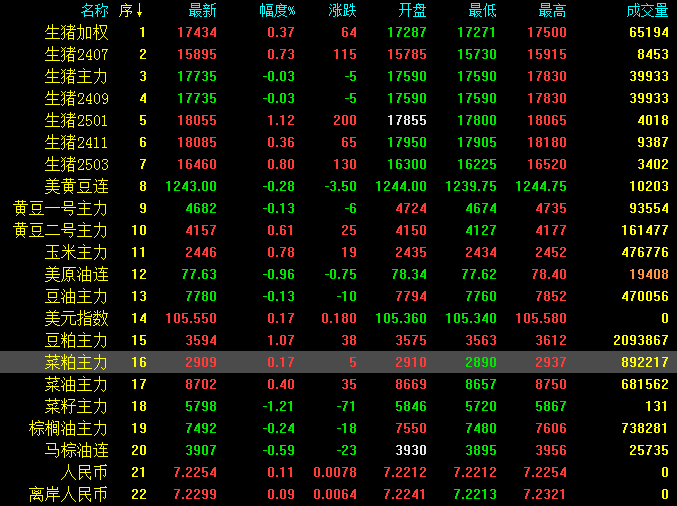The width and height of the screenshot is (677, 506).
Task: Select the 美原油连 row name
Action: tap(76, 275)
